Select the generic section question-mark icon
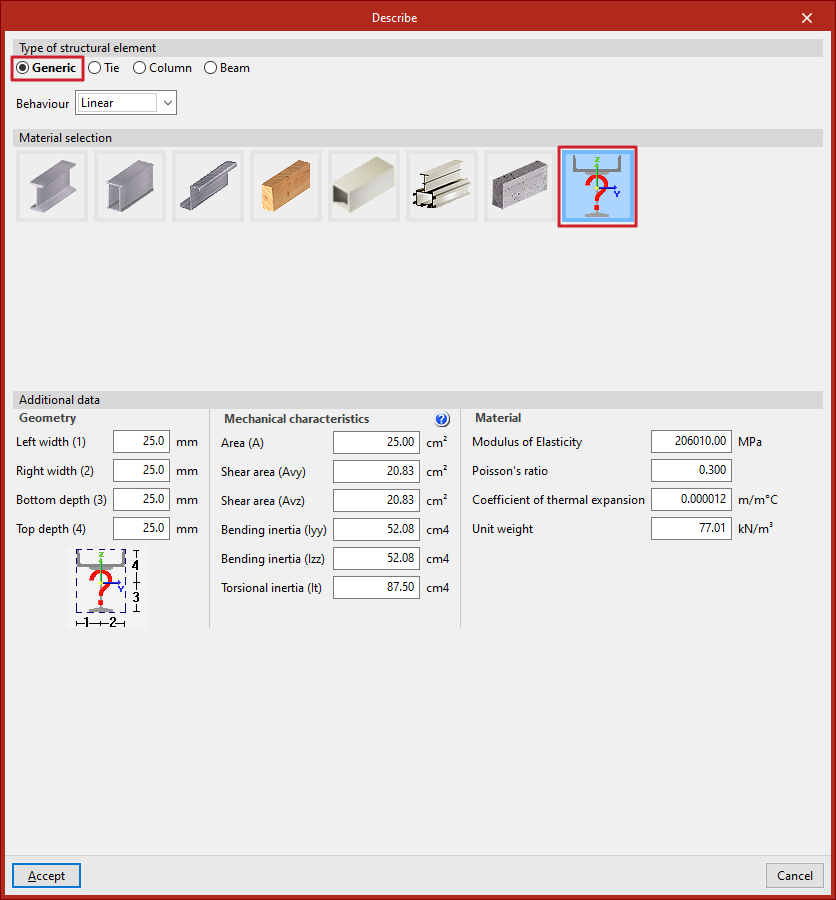Screen dimensions: 836x900 coord(597,187)
